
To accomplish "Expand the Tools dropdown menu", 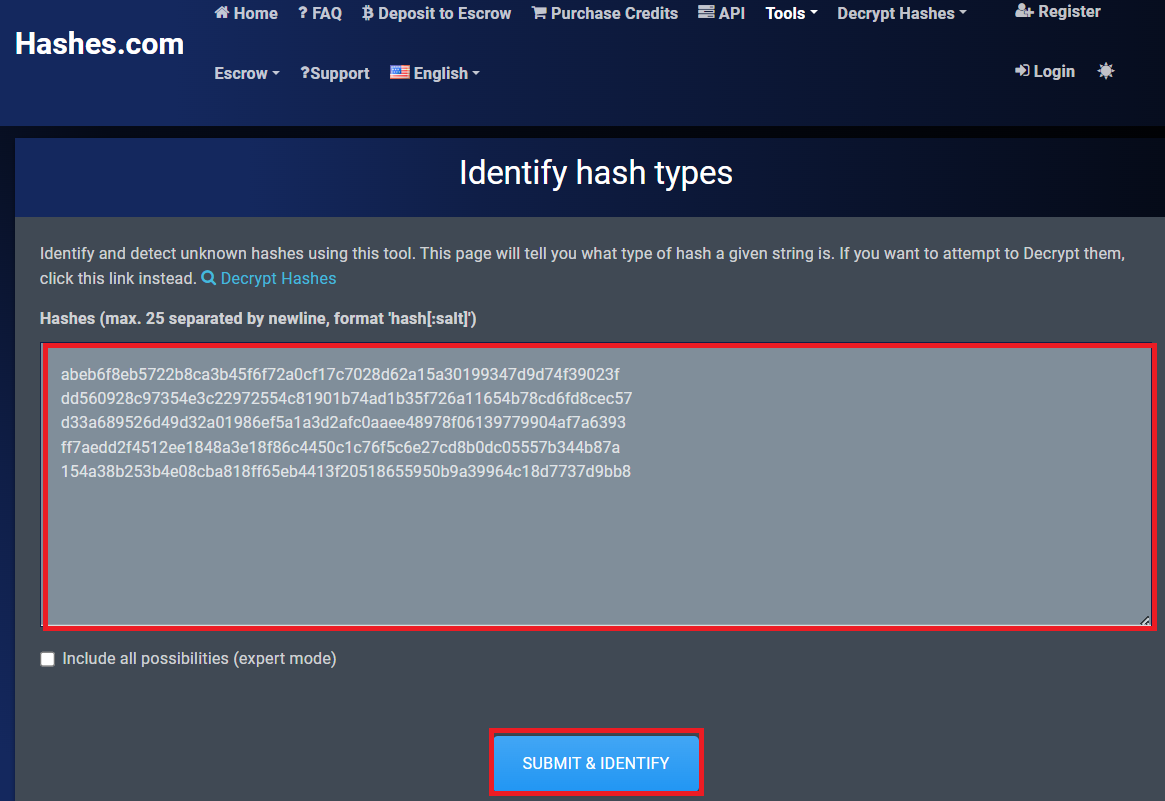I will click(x=791, y=13).
